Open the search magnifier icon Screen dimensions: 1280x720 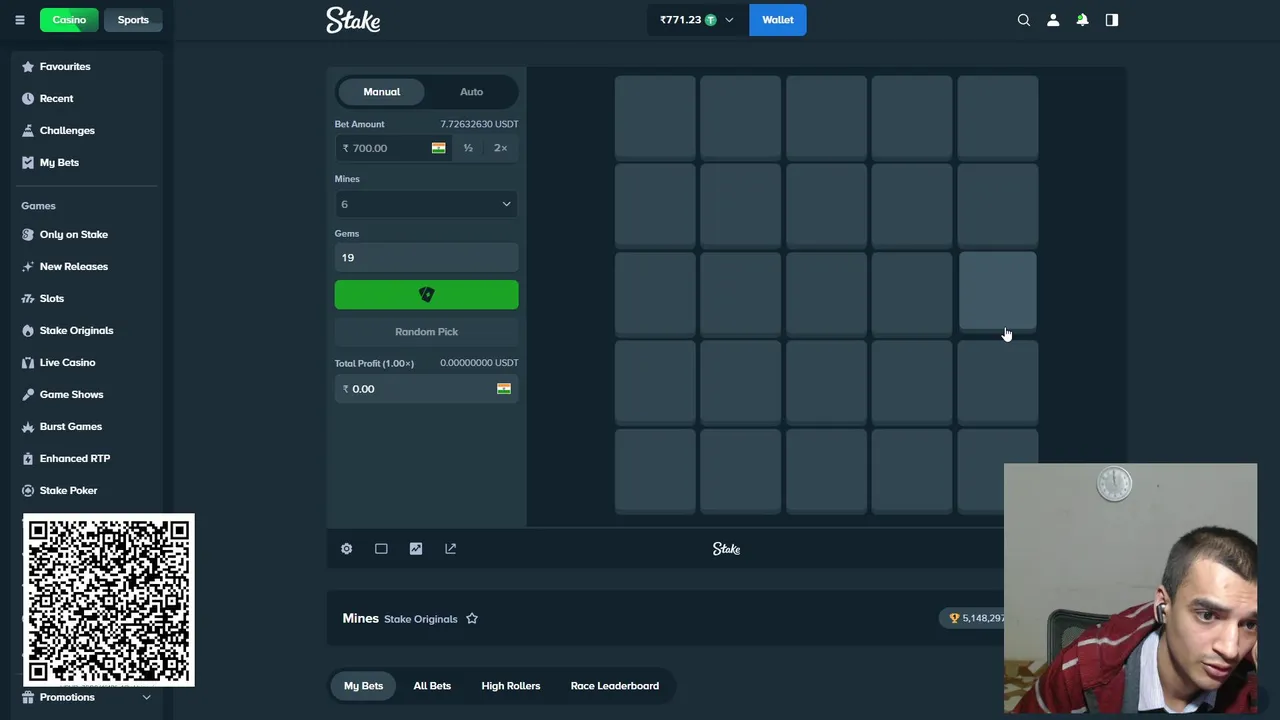[1023, 20]
